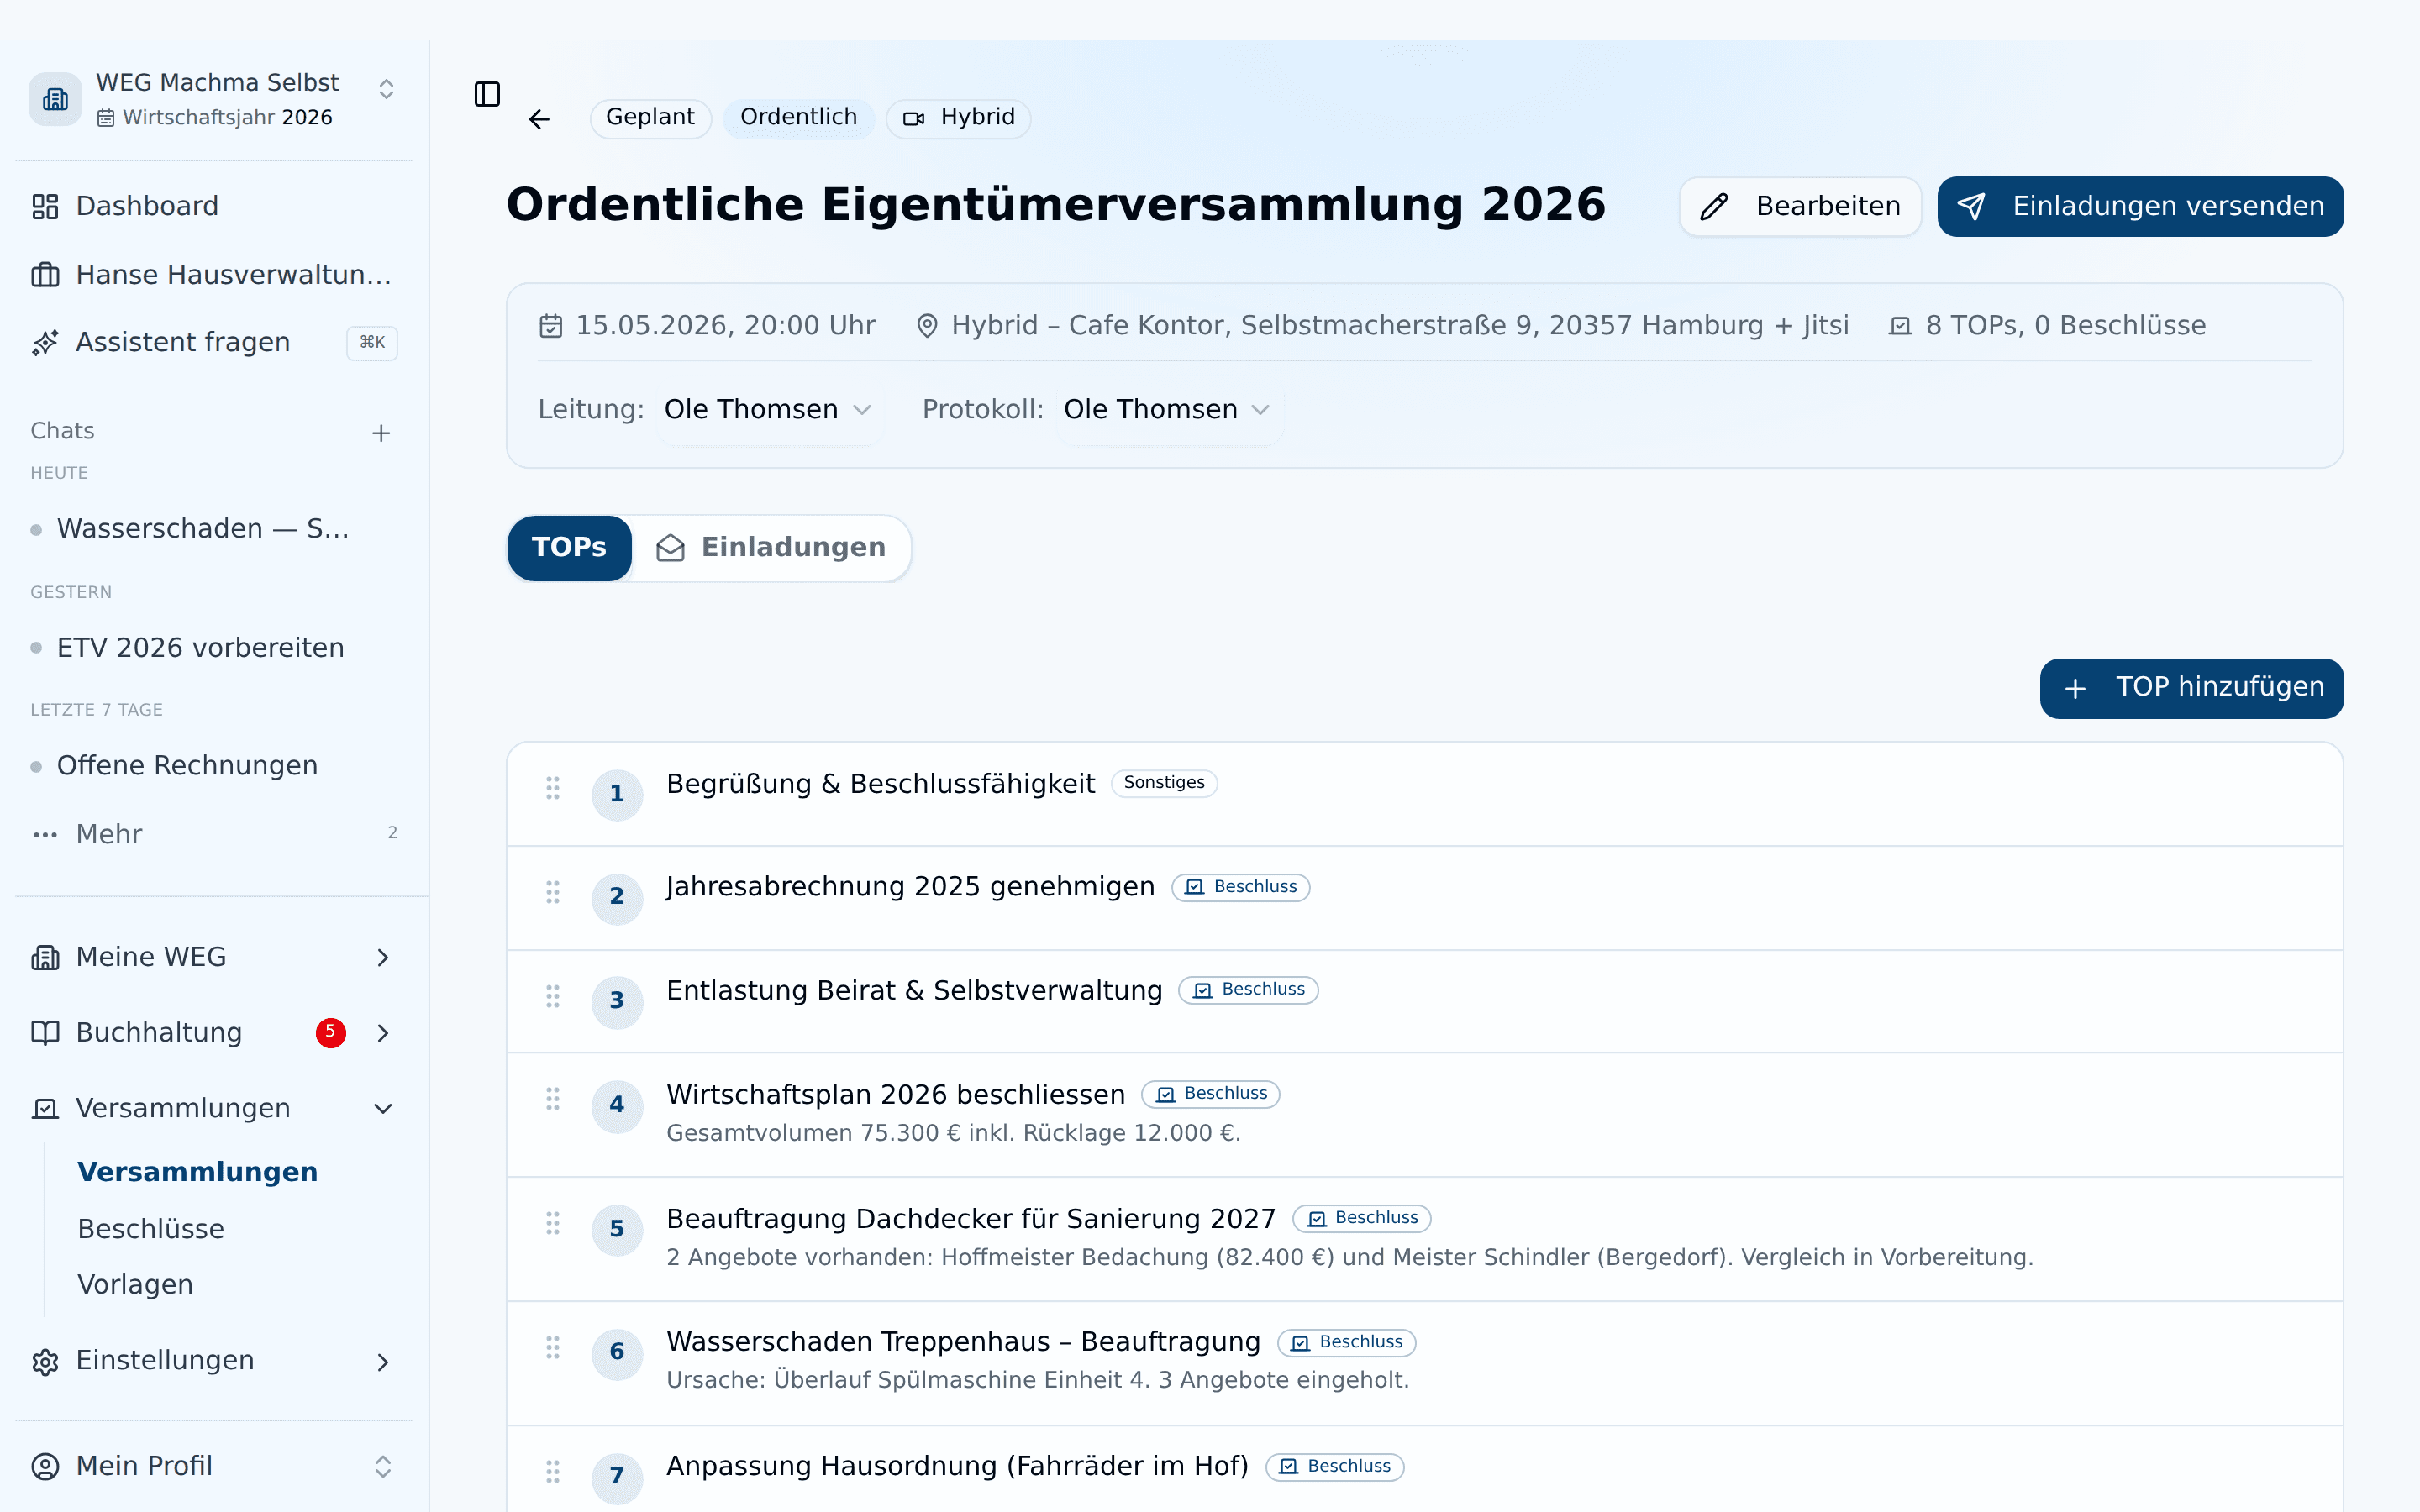Open the Wasserschaden chat
Image resolution: width=2420 pixels, height=1512 pixels.
(202, 529)
